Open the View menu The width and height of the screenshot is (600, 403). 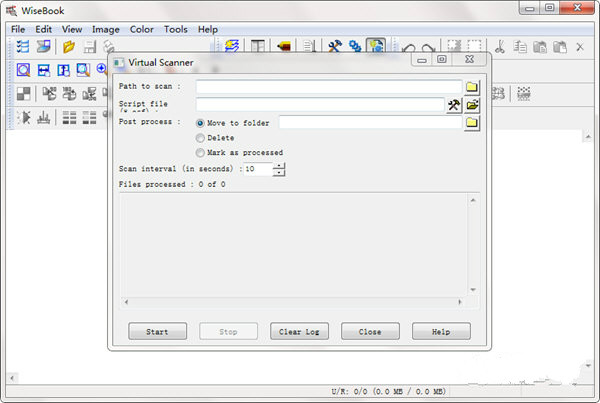72,29
